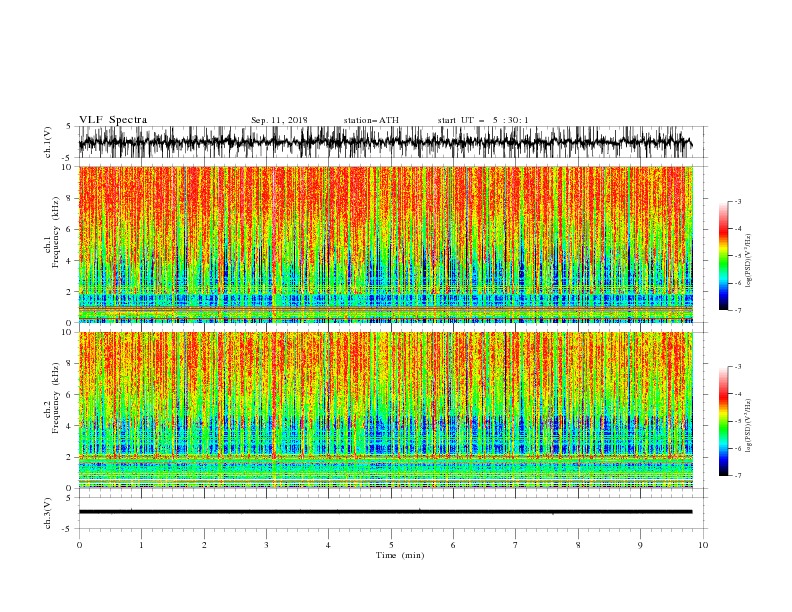Click the '-3' label on ch.2 colorbar
This screenshot has height=612, width=792.
[738, 367]
